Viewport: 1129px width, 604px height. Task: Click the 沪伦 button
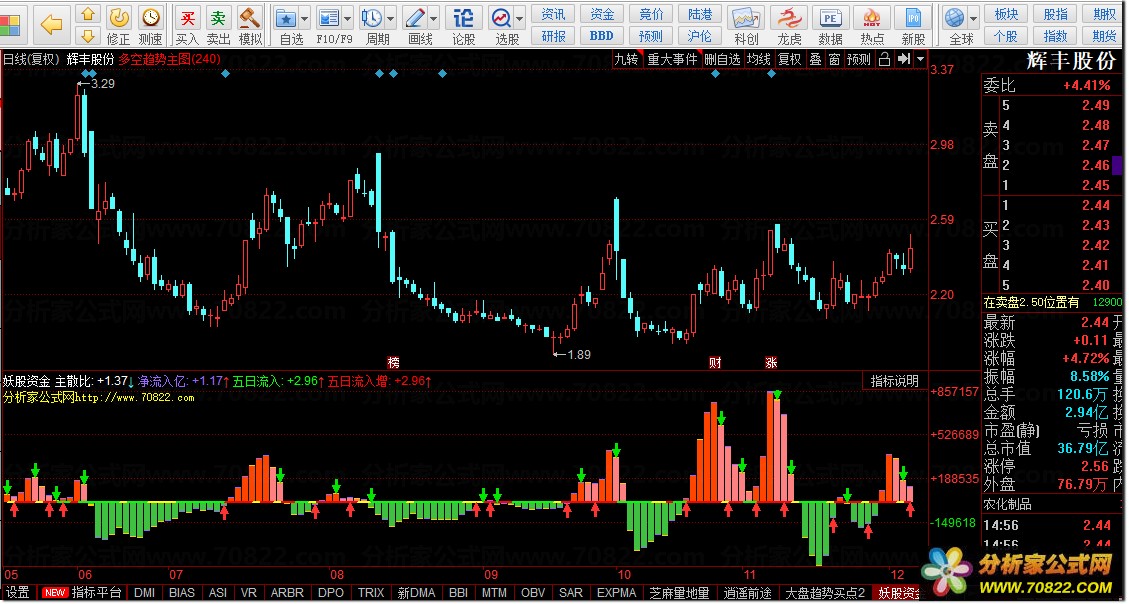click(700, 35)
